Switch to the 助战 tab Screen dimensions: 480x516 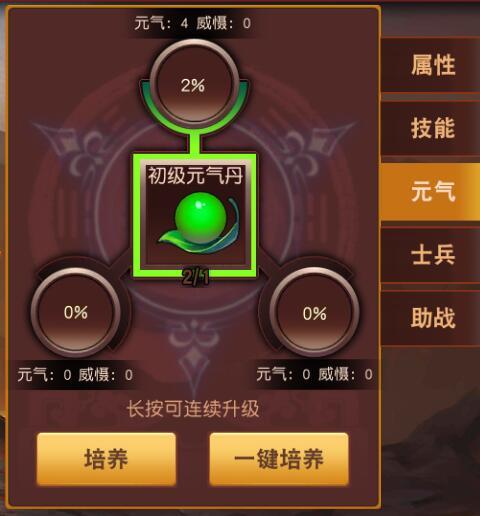[x=431, y=318]
